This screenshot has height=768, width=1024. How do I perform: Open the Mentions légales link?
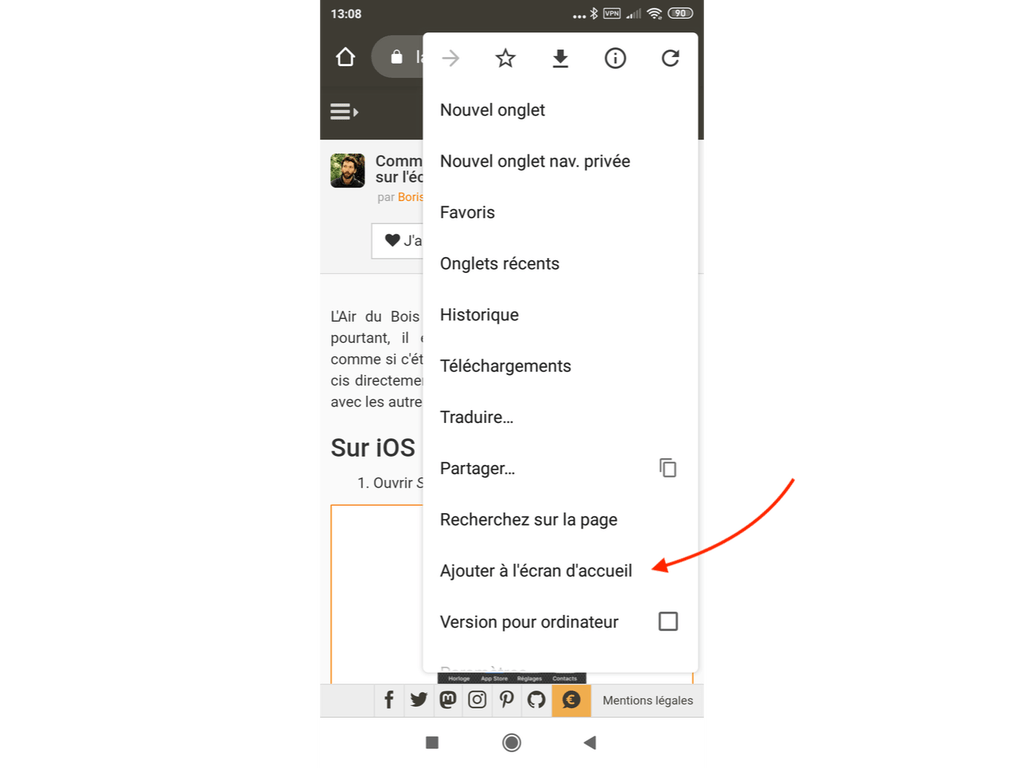point(647,700)
